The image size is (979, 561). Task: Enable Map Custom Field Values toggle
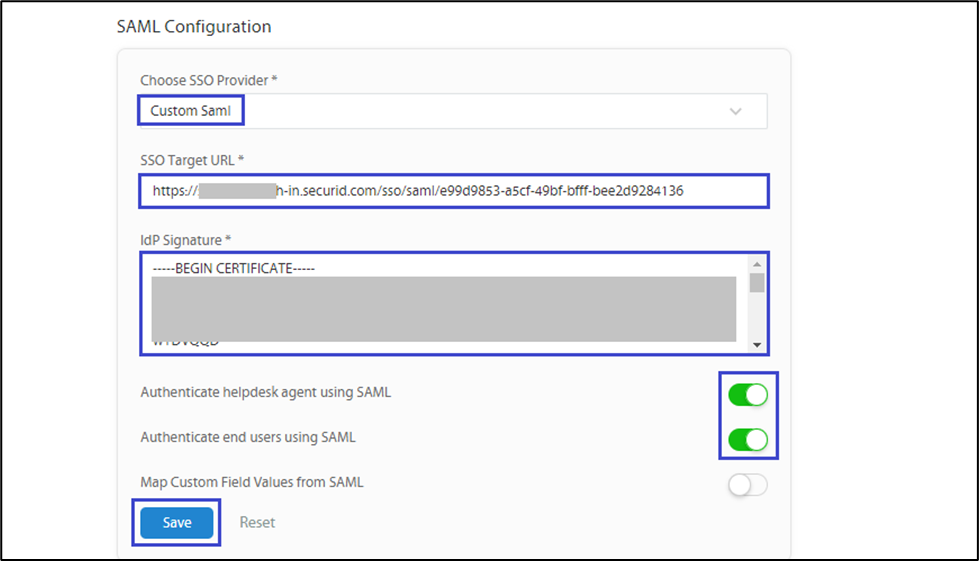pyautogui.click(x=747, y=485)
